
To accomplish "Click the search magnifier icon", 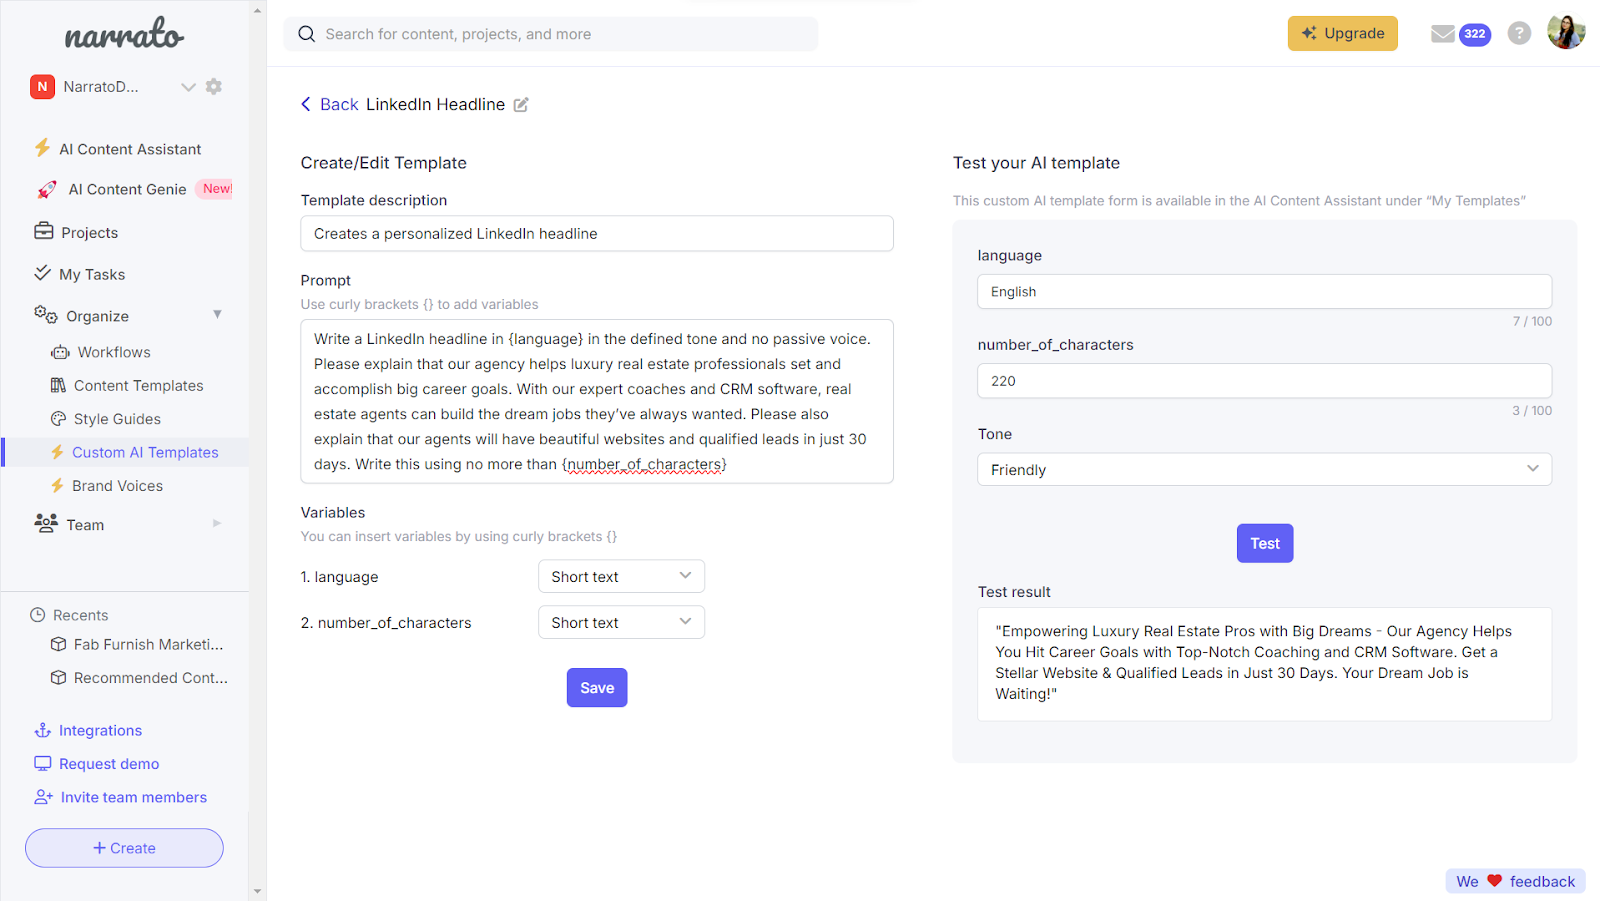I will (x=307, y=34).
